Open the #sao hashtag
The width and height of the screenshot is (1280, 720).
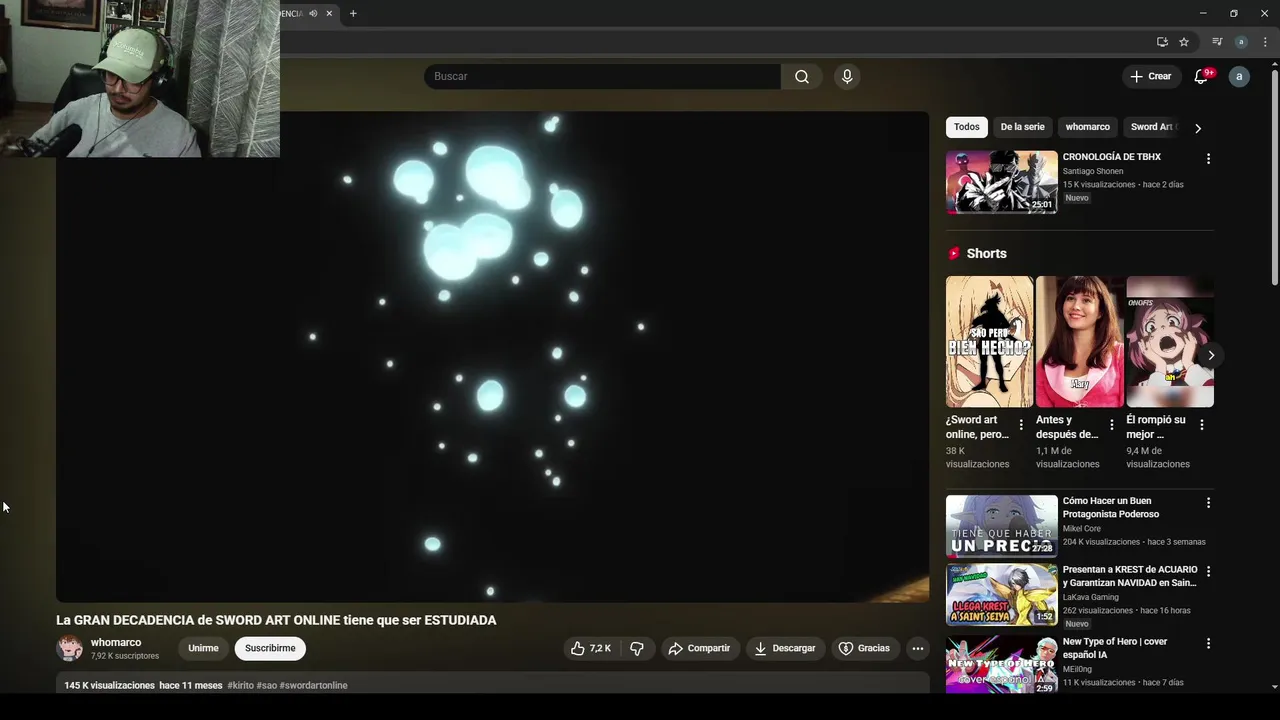point(266,686)
